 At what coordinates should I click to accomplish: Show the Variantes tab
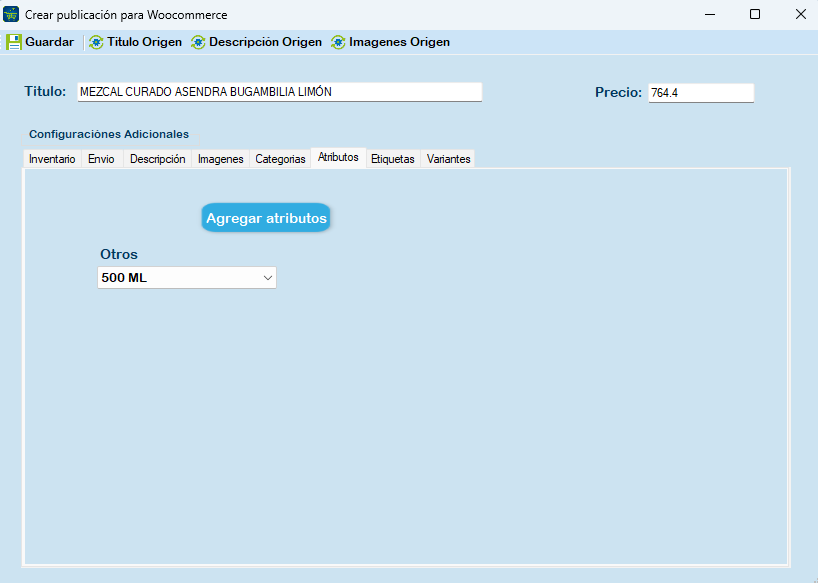448,159
